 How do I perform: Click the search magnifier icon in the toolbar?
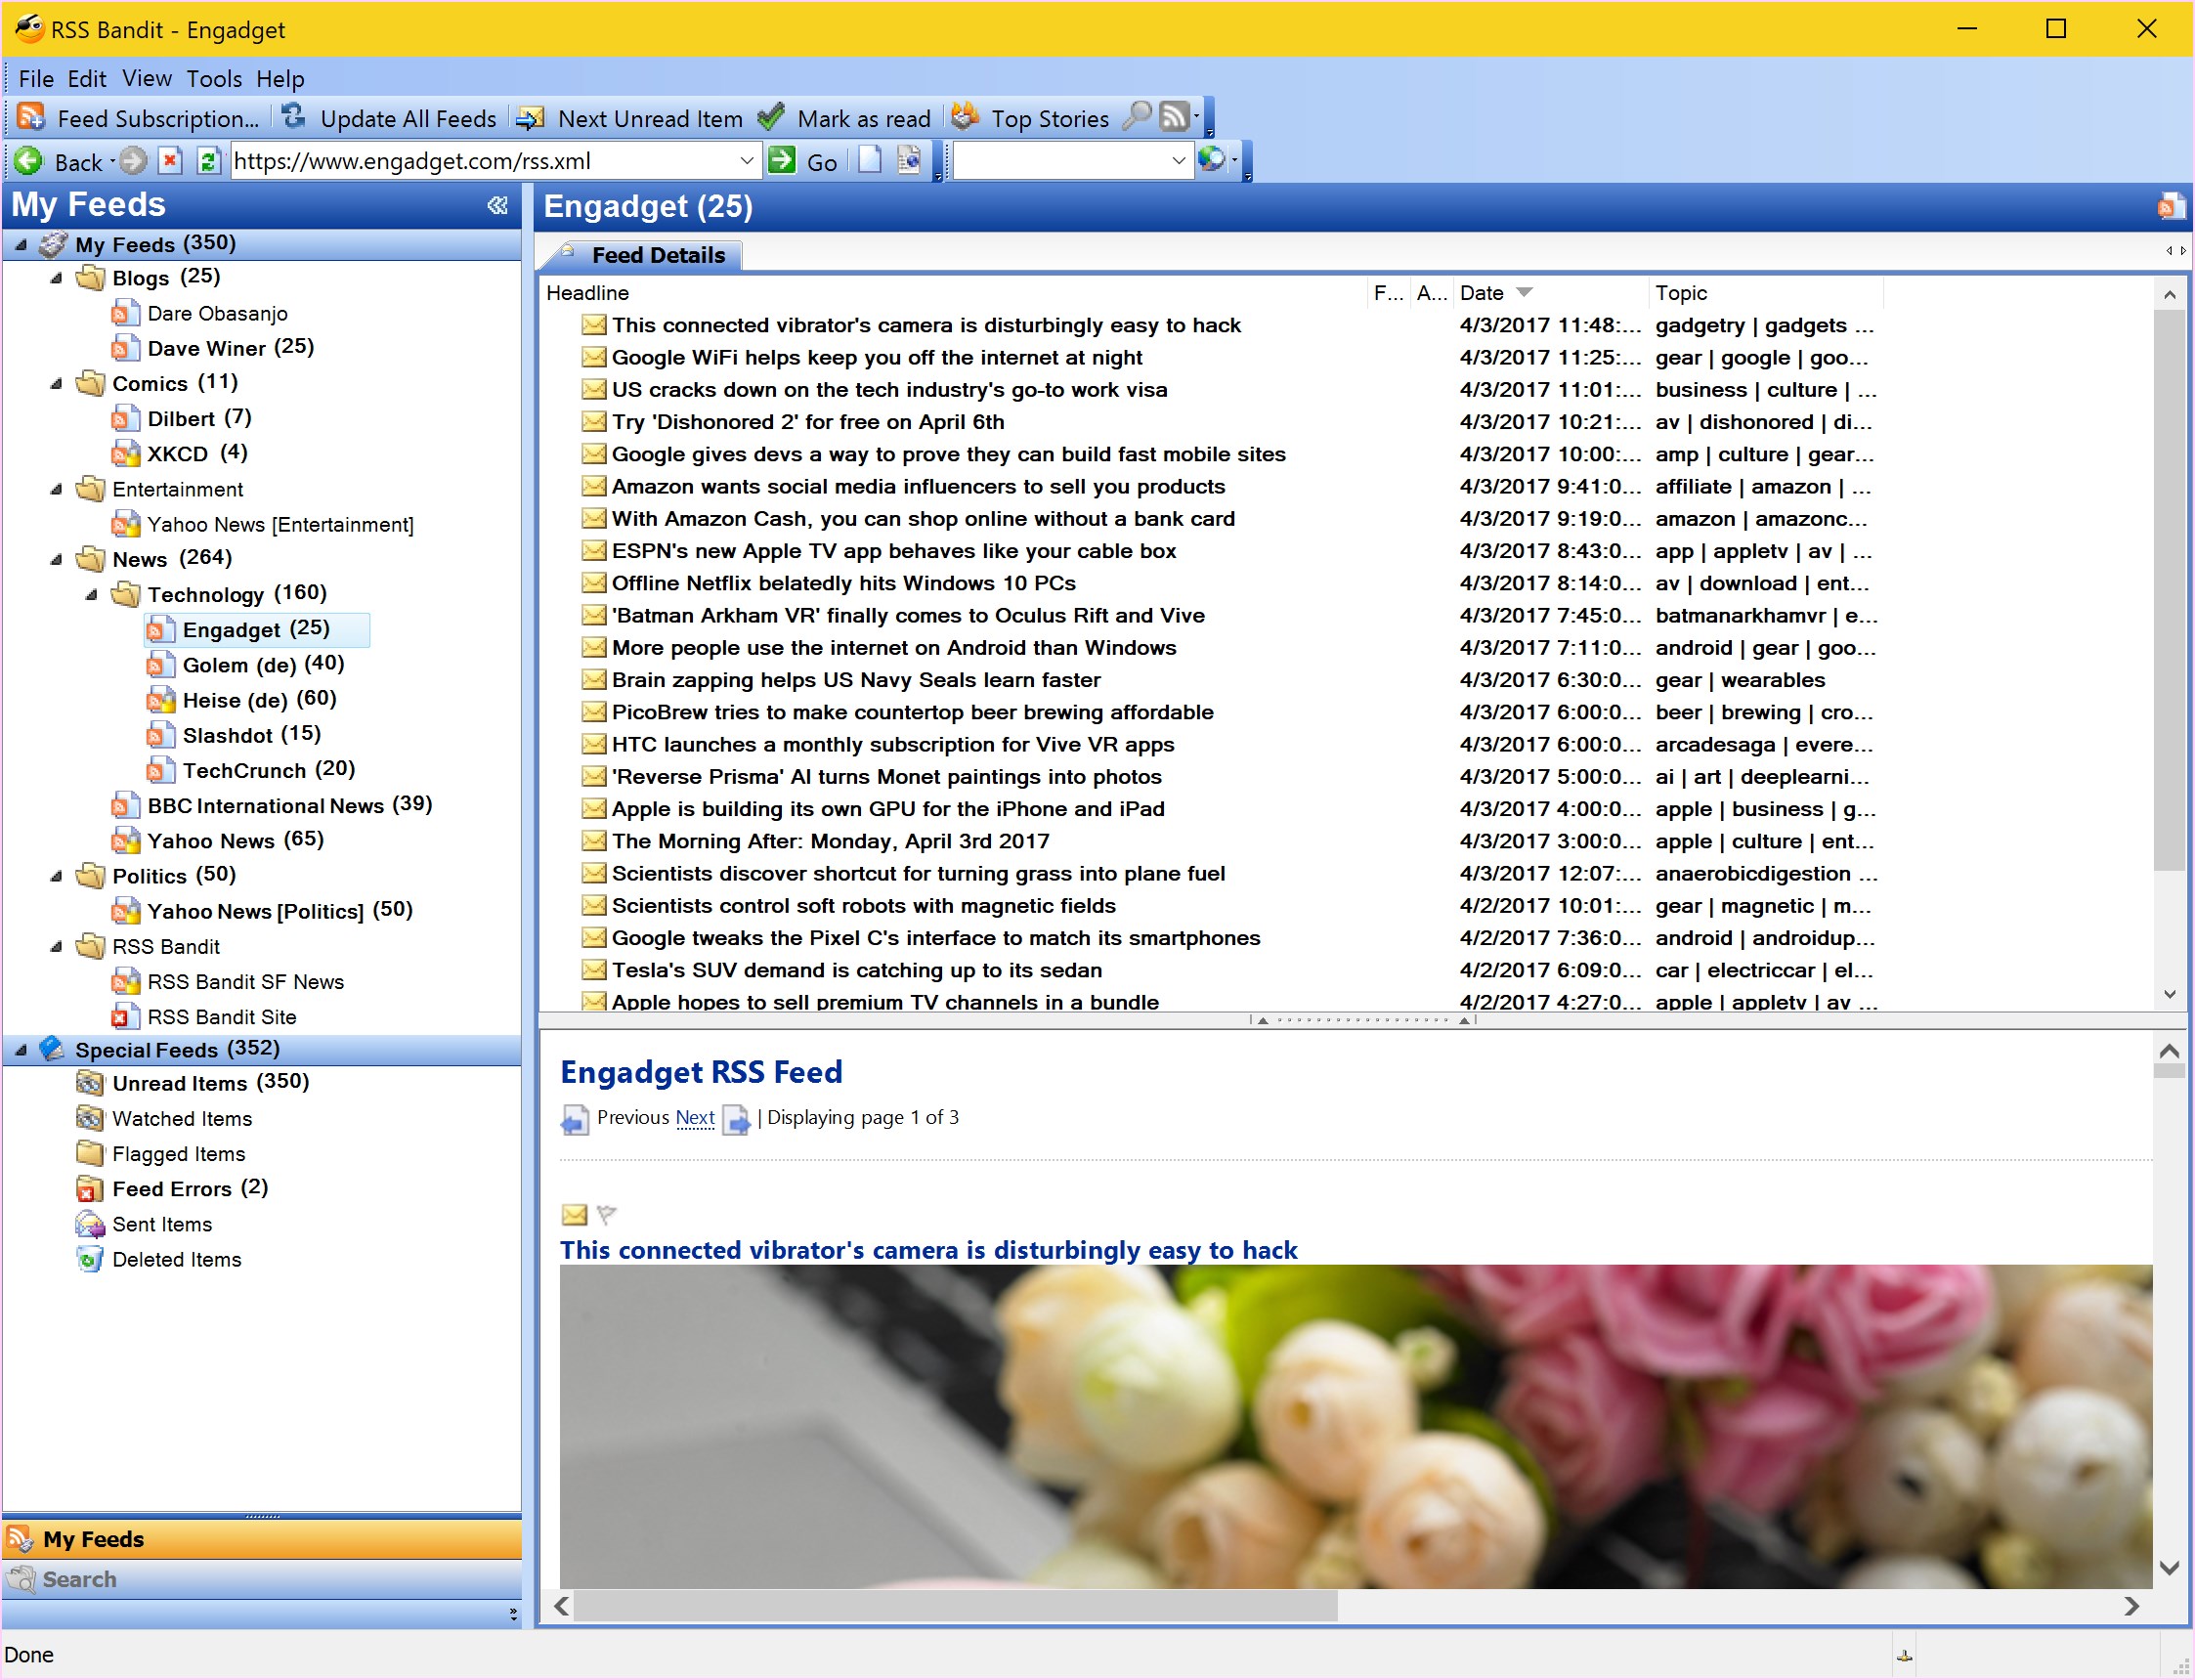(x=1136, y=118)
